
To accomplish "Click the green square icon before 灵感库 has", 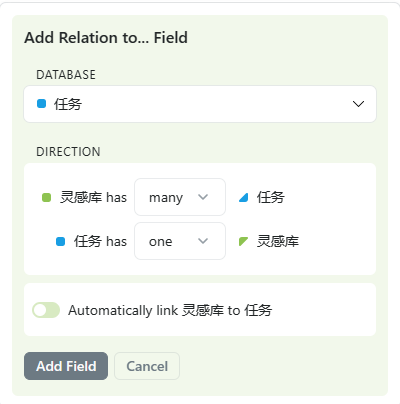I will 46,197.
